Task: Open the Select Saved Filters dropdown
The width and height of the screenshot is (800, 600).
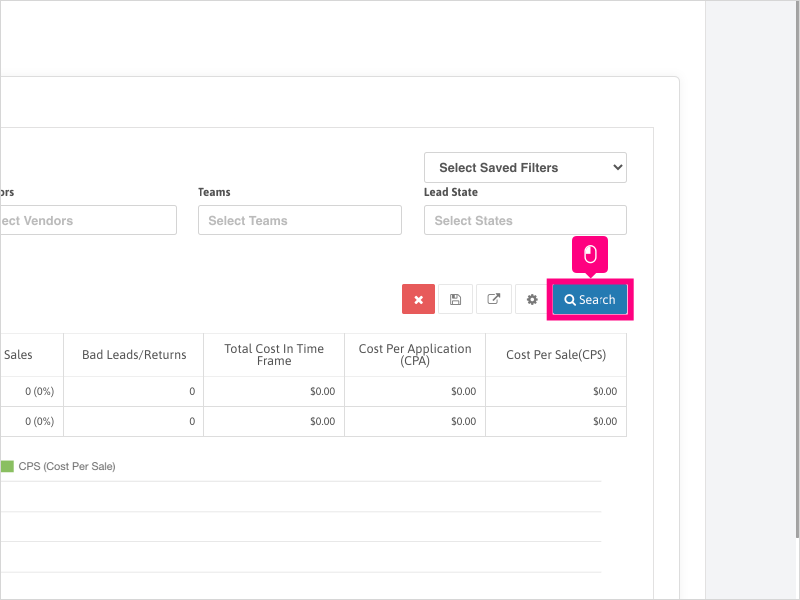Action: (525, 167)
